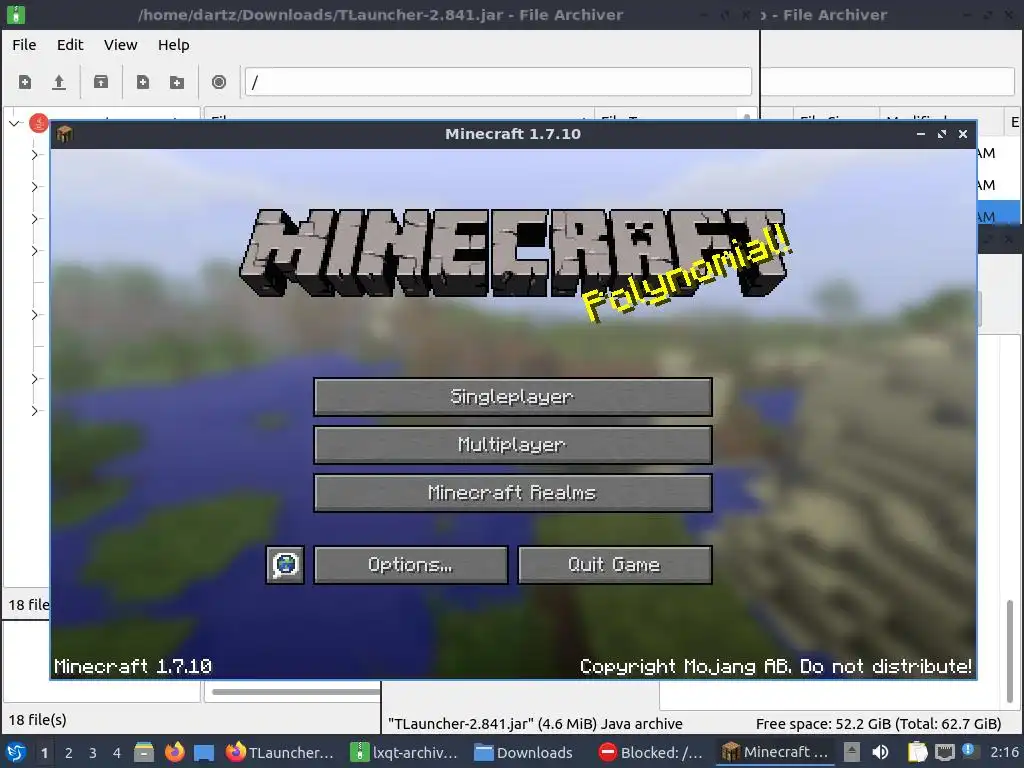1024x768 pixels.
Task: Click the Add folder toolbar icon
Action: click(176, 82)
